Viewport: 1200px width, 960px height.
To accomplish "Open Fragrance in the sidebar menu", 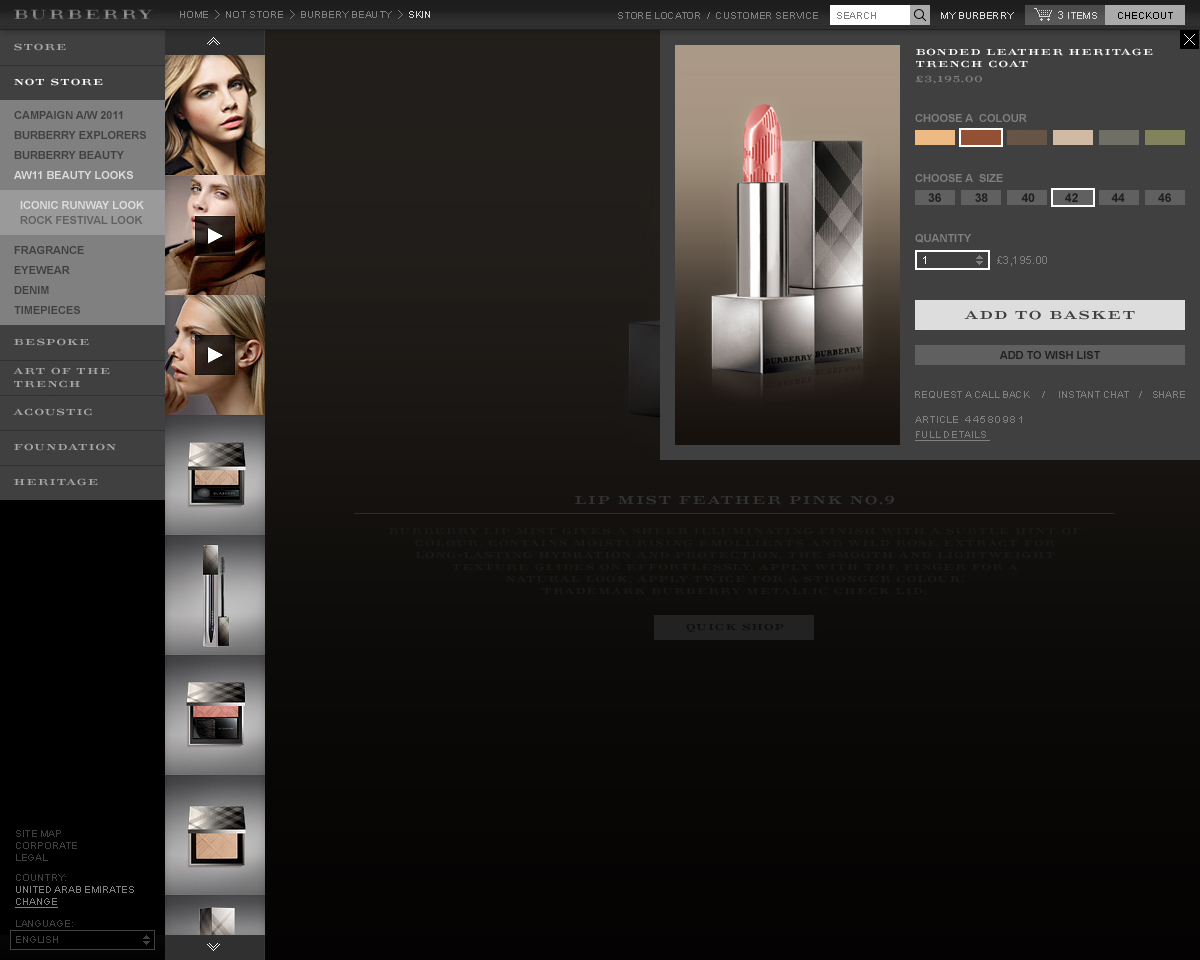I will point(49,250).
